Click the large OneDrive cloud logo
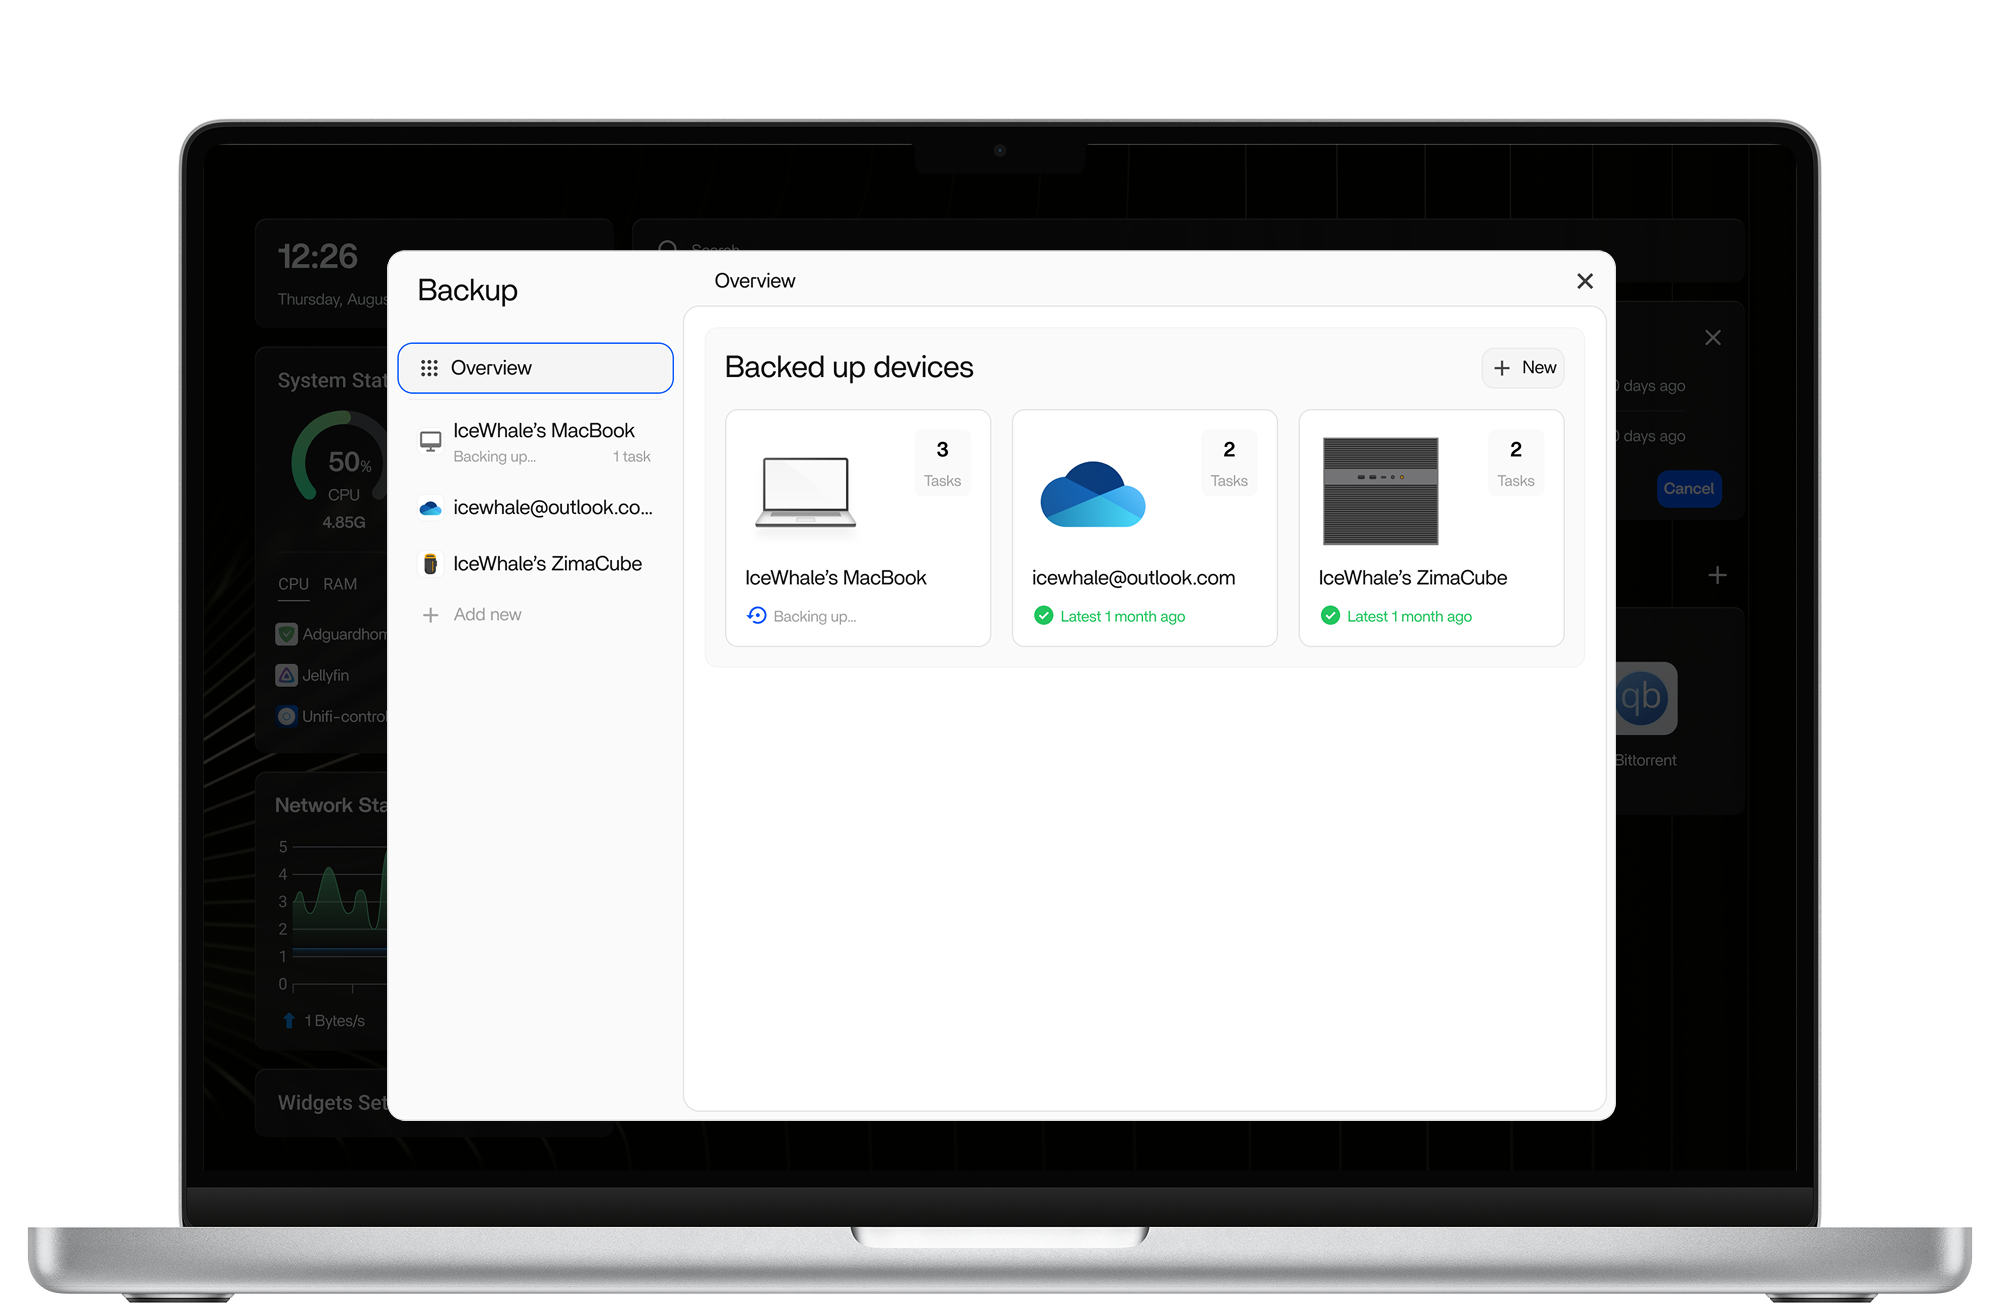 [1092, 494]
